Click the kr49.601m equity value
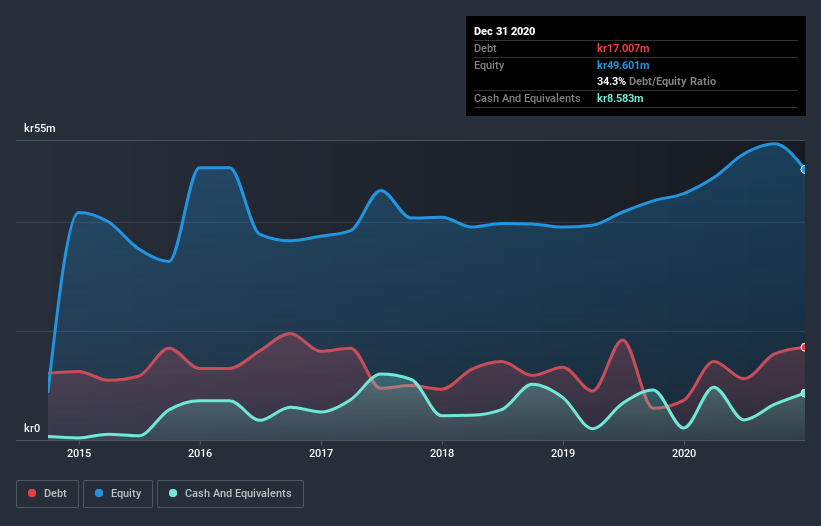This screenshot has width=821, height=526. [x=623, y=65]
